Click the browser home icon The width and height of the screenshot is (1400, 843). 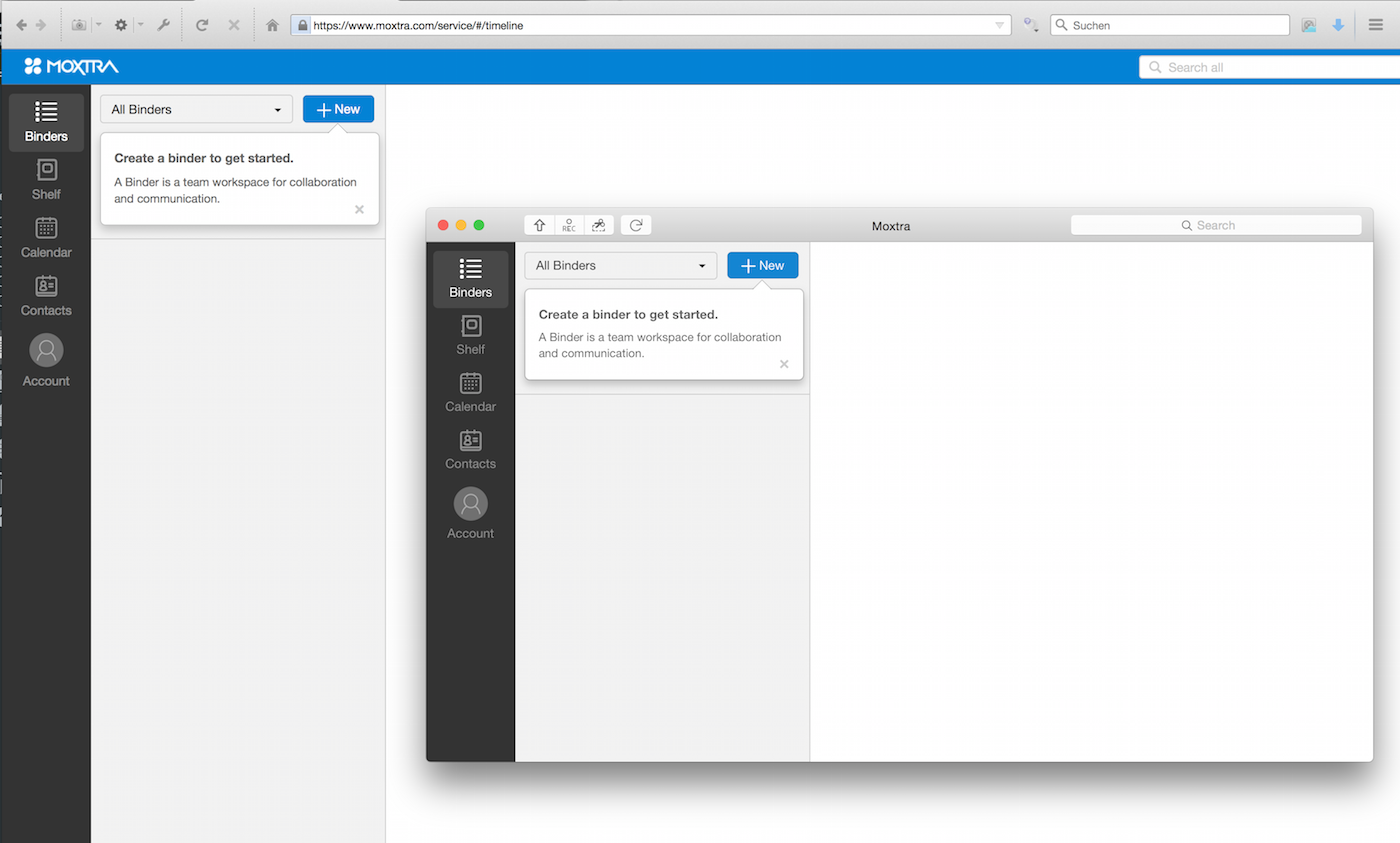tap(272, 25)
